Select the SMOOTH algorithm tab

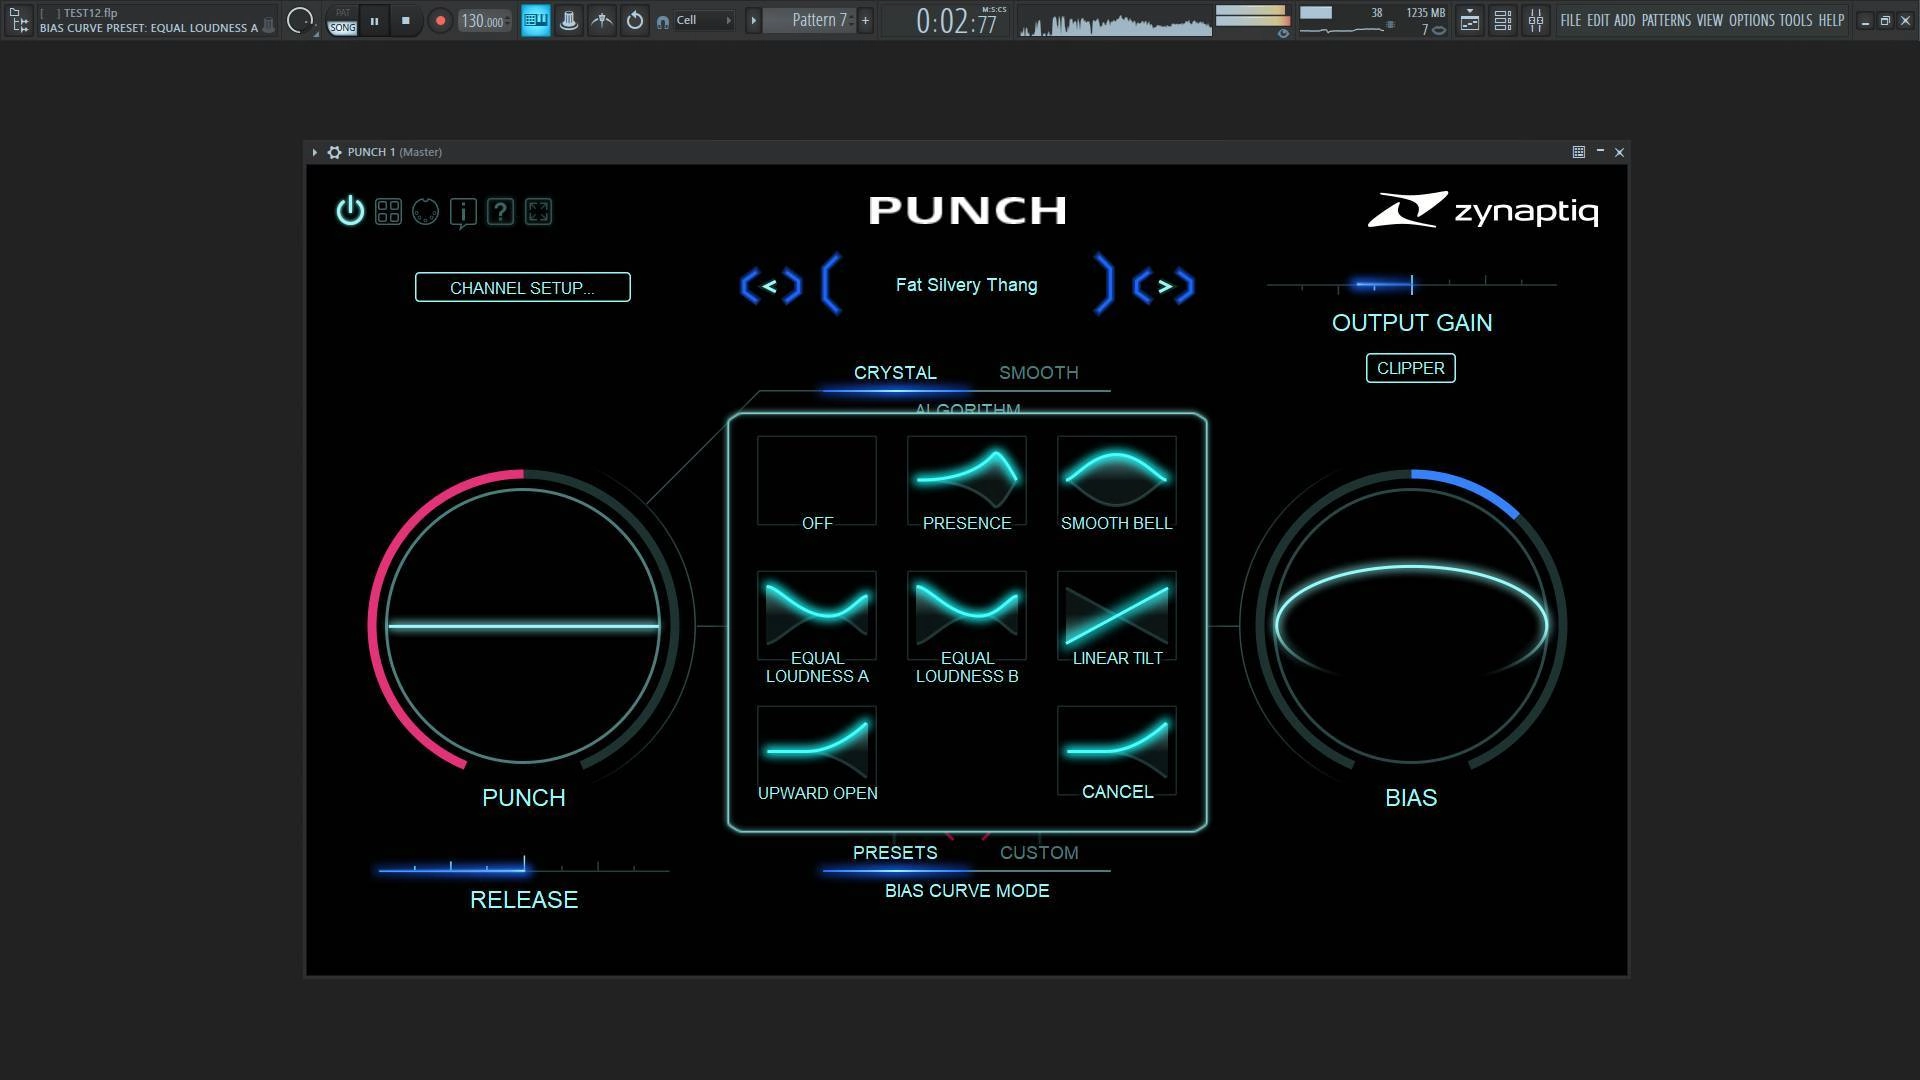pos(1038,372)
